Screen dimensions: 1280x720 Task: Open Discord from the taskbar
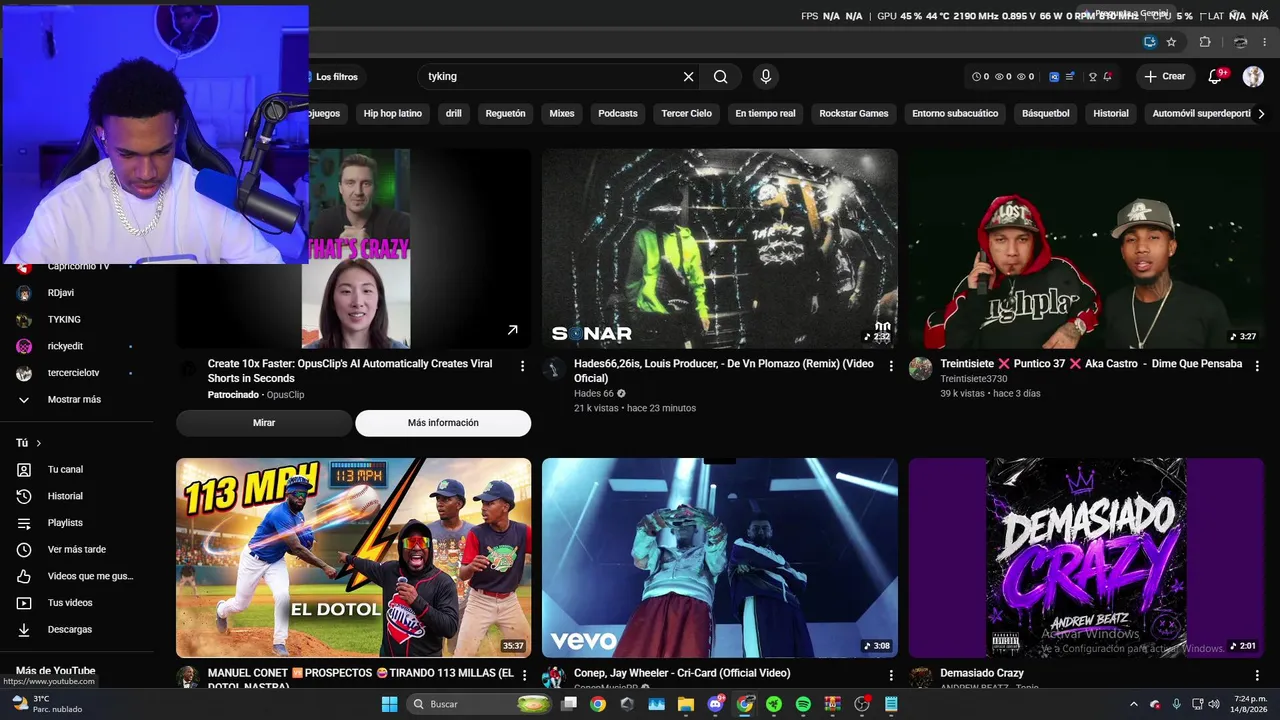pos(715,704)
